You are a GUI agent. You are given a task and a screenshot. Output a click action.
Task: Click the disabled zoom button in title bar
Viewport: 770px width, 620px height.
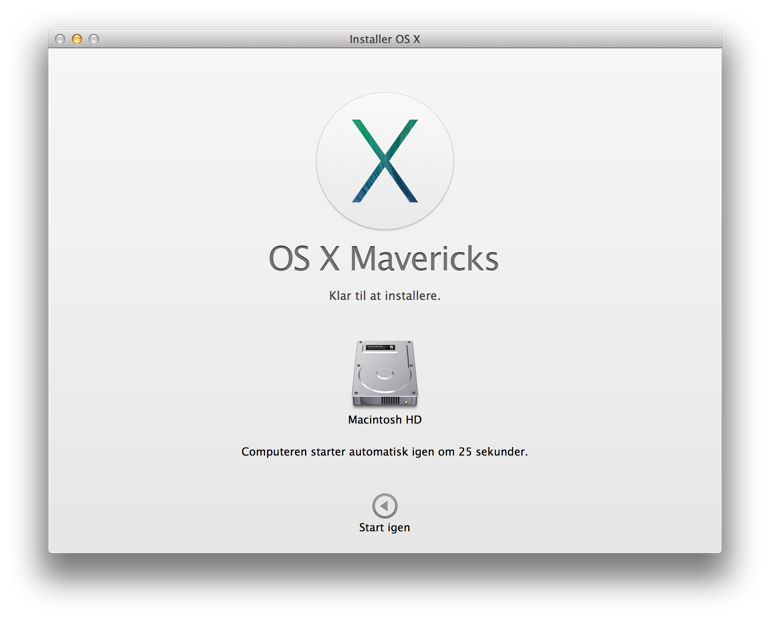point(93,39)
